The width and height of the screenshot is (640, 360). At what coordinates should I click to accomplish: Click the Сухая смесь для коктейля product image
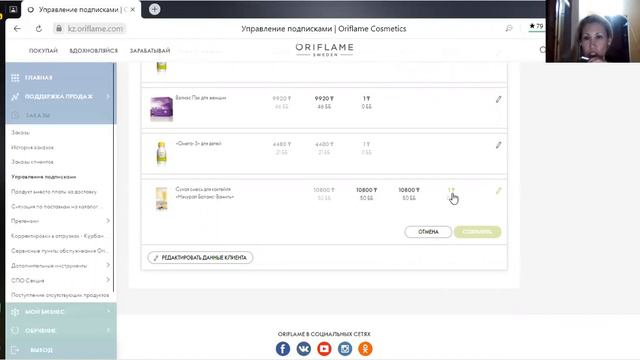tap(162, 199)
